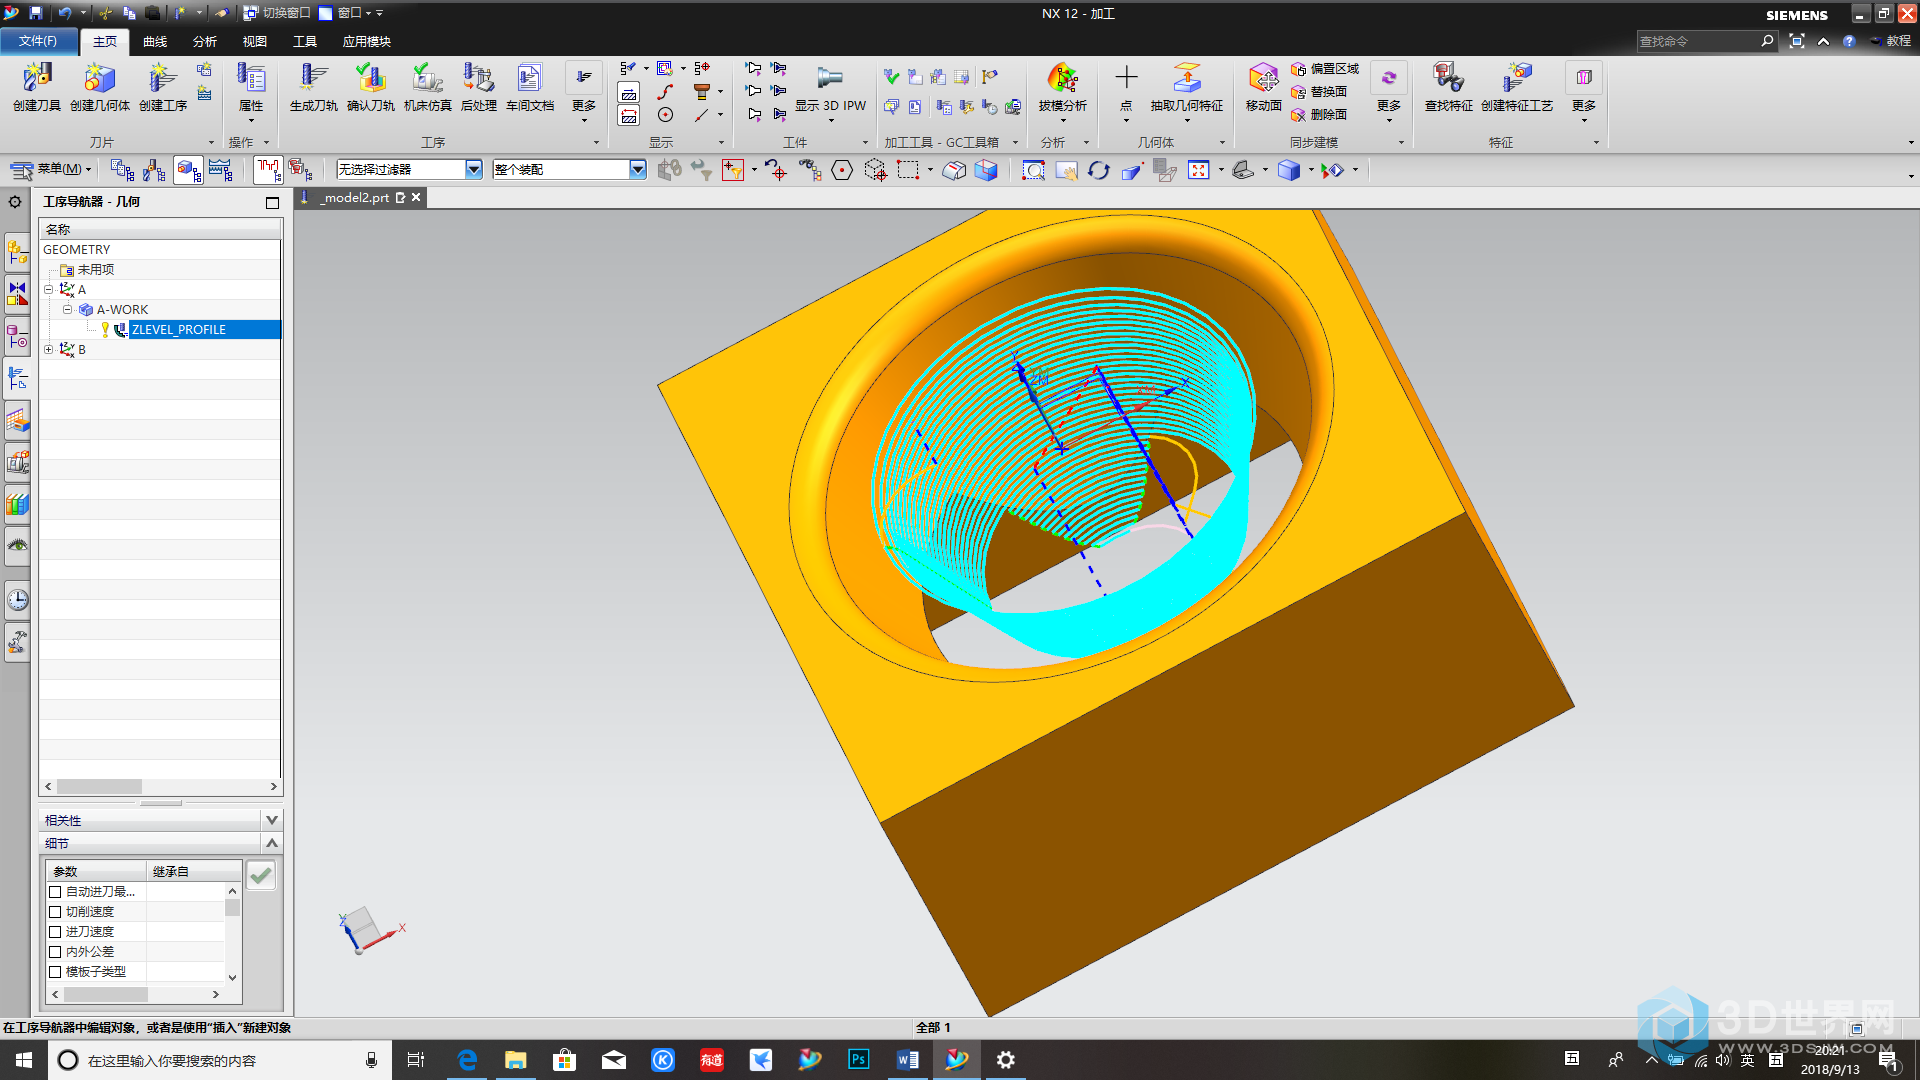Collapse the A coordinate system node
This screenshot has width=1920, height=1080.
coord(48,289)
